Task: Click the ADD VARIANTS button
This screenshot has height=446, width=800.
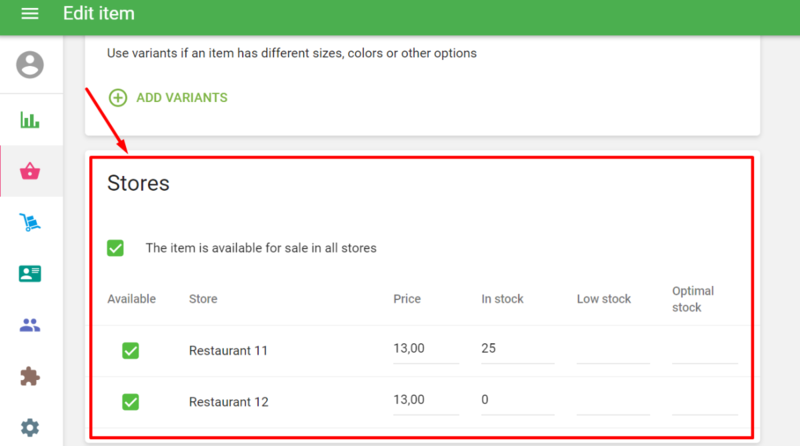Action: click(x=181, y=98)
